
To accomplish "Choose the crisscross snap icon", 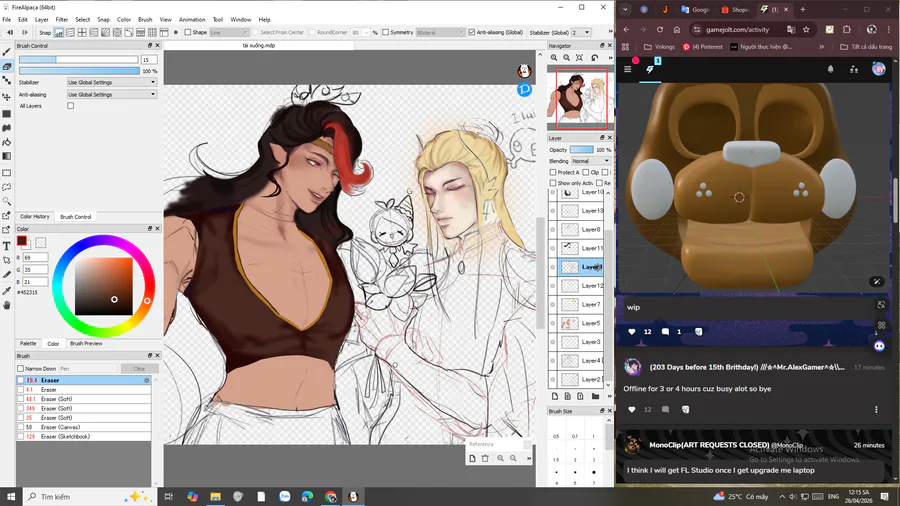I will (x=82, y=33).
